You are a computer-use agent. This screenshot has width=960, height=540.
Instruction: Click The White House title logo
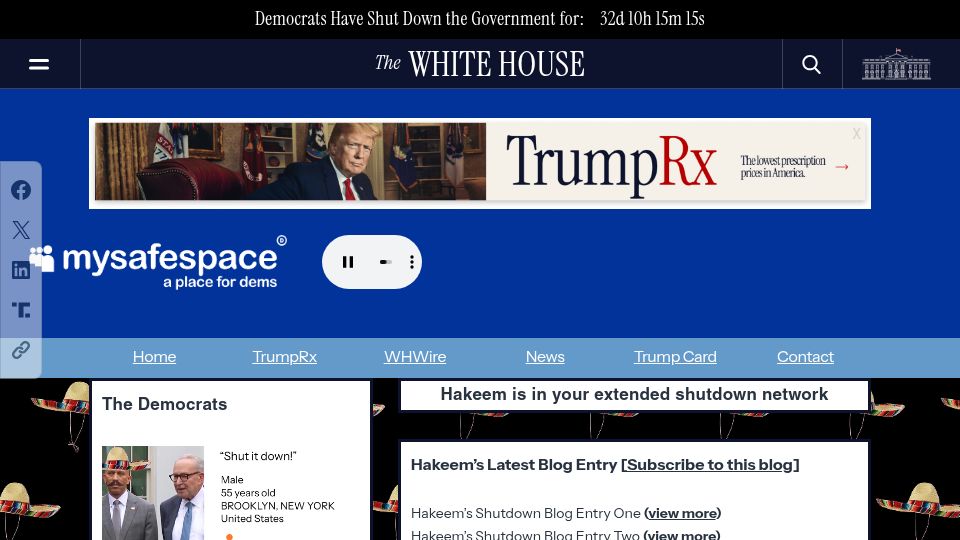(480, 64)
